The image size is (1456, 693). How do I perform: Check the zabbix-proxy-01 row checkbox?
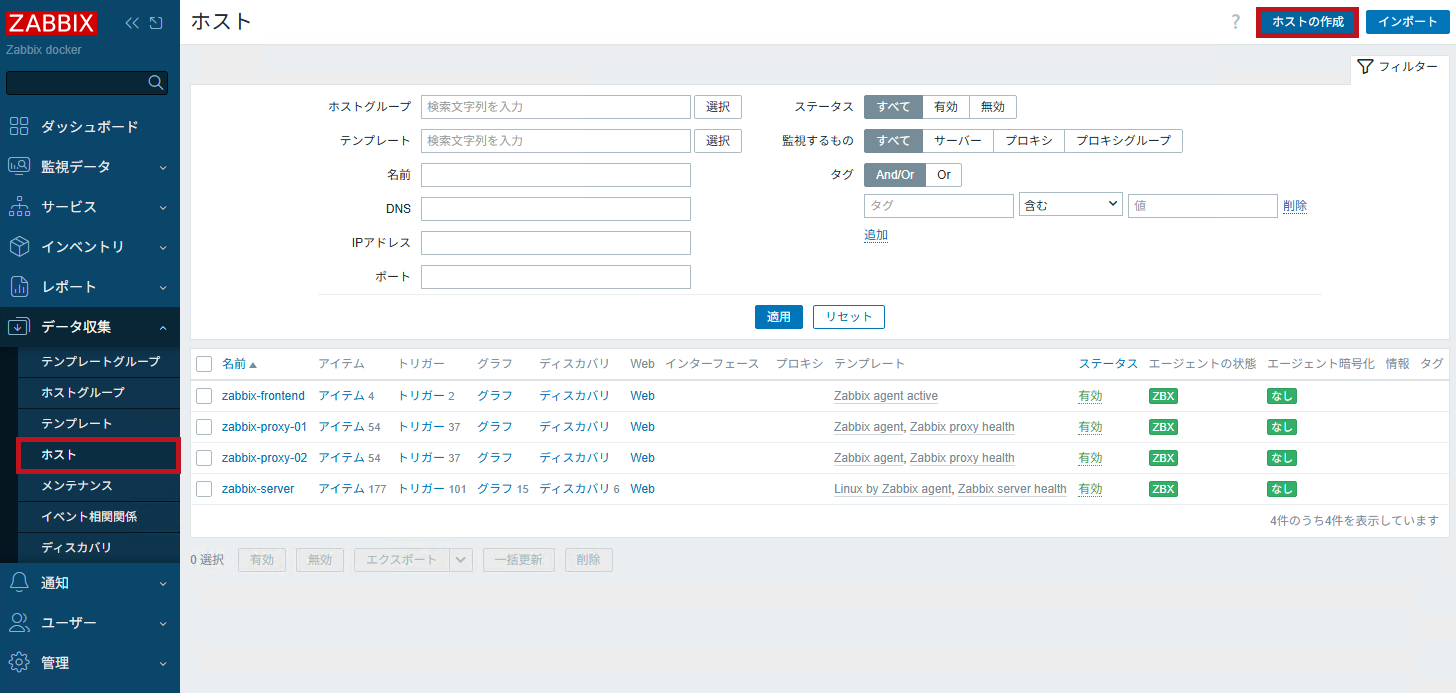[204, 427]
